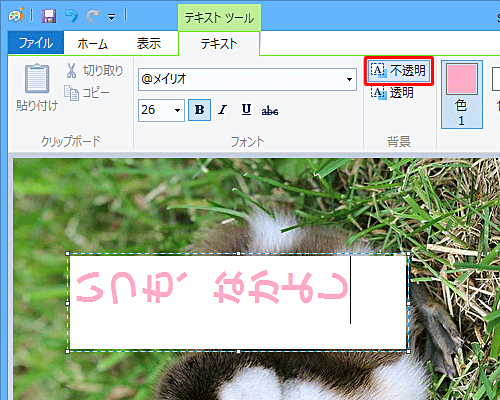
Task: Switch to the ホーム tab
Action: 92,43
